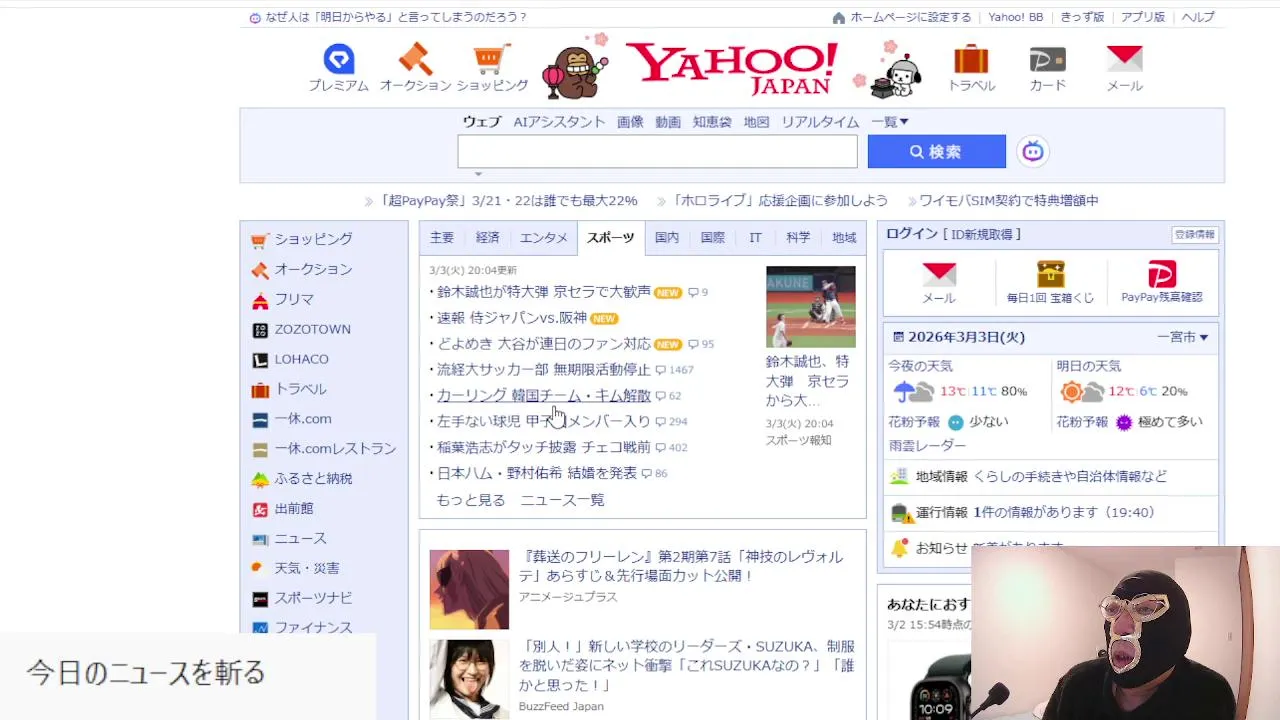Open the Shopping cart icon in header

pyautogui.click(x=491, y=59)
